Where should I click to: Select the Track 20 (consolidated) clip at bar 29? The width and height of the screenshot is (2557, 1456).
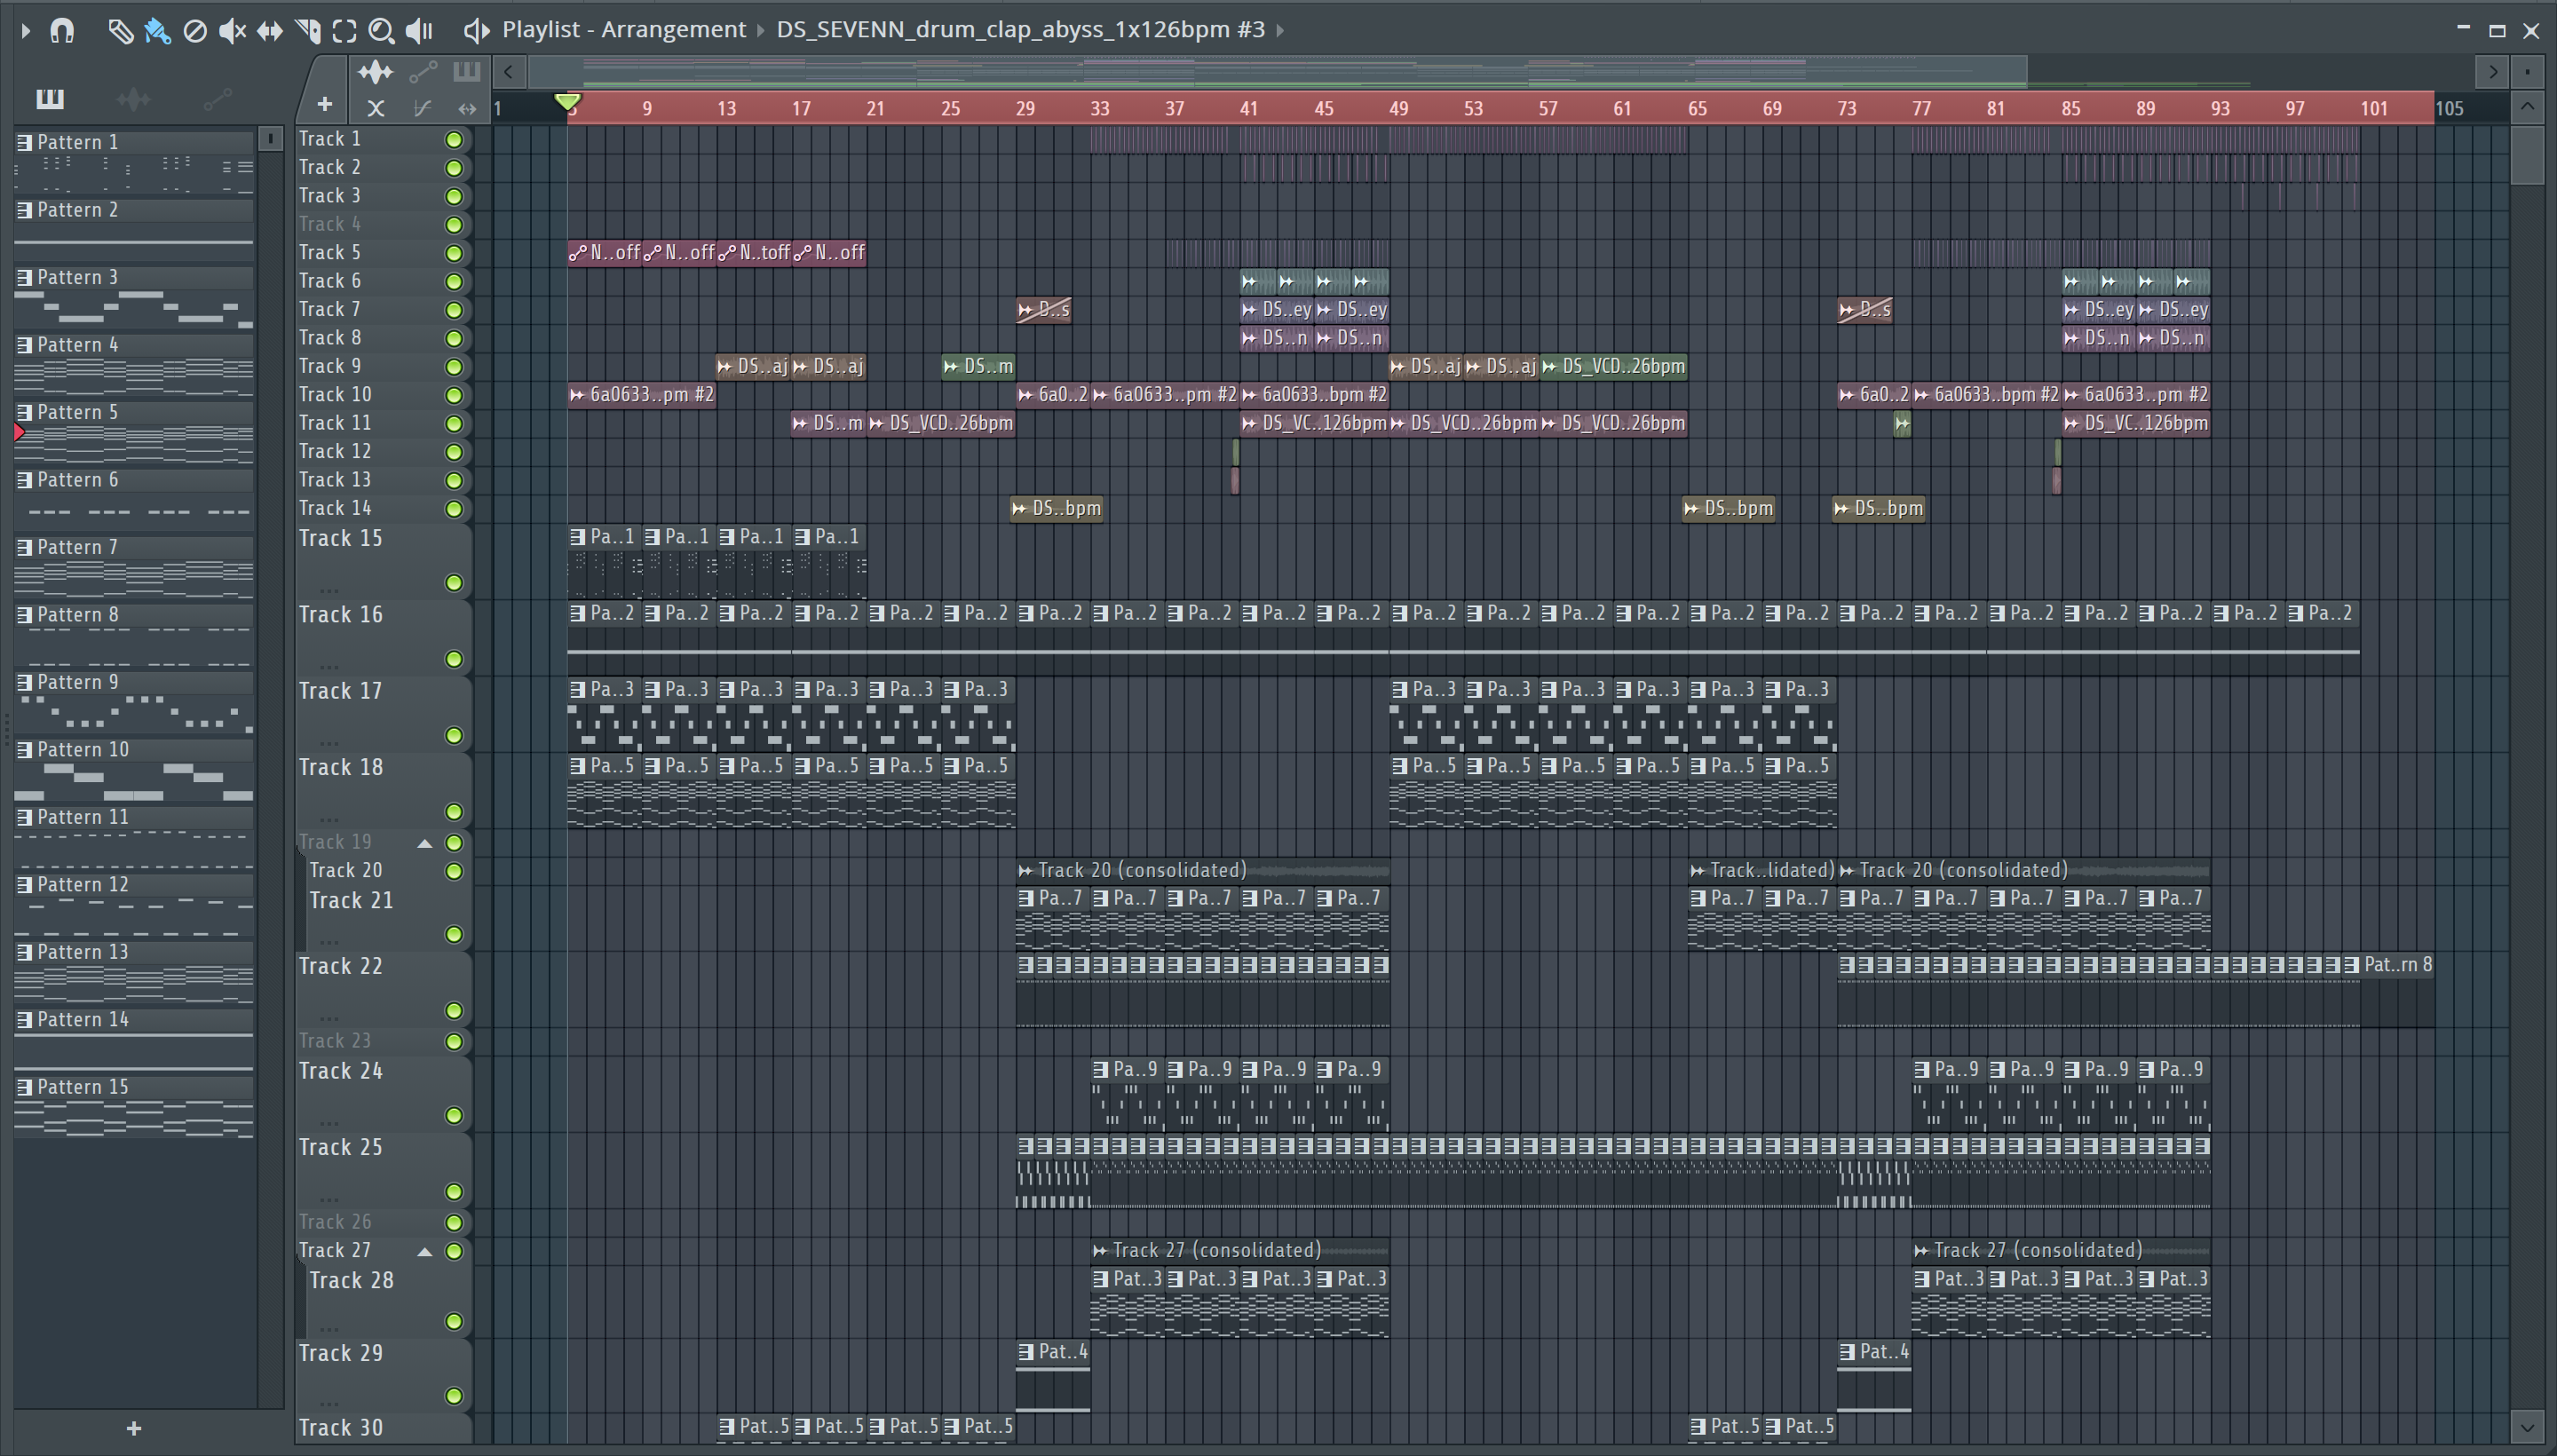tap(1202, 871)
